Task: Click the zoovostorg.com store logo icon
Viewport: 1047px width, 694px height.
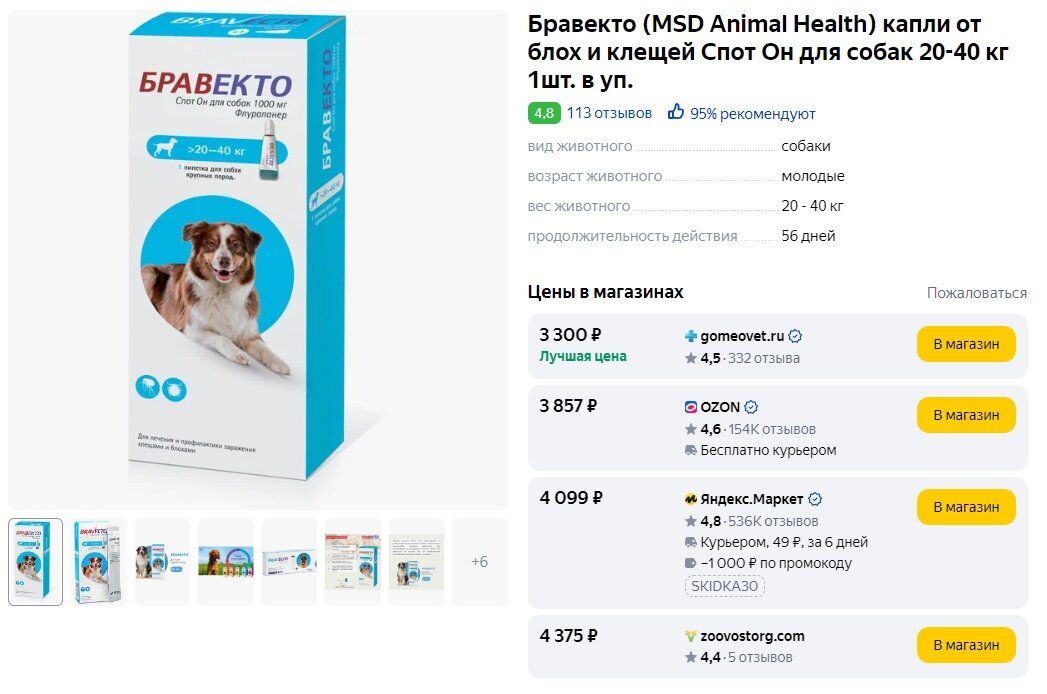Action: tap(690, 636)
